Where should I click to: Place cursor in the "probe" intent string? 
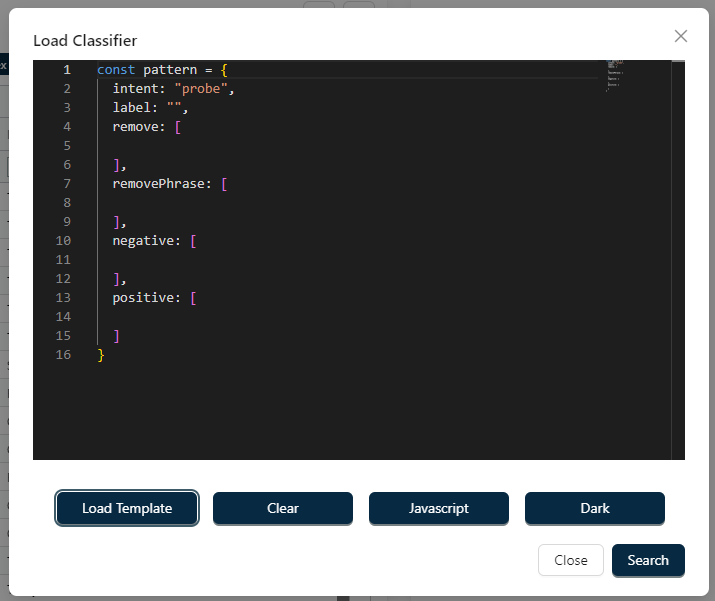click(203, 89)
